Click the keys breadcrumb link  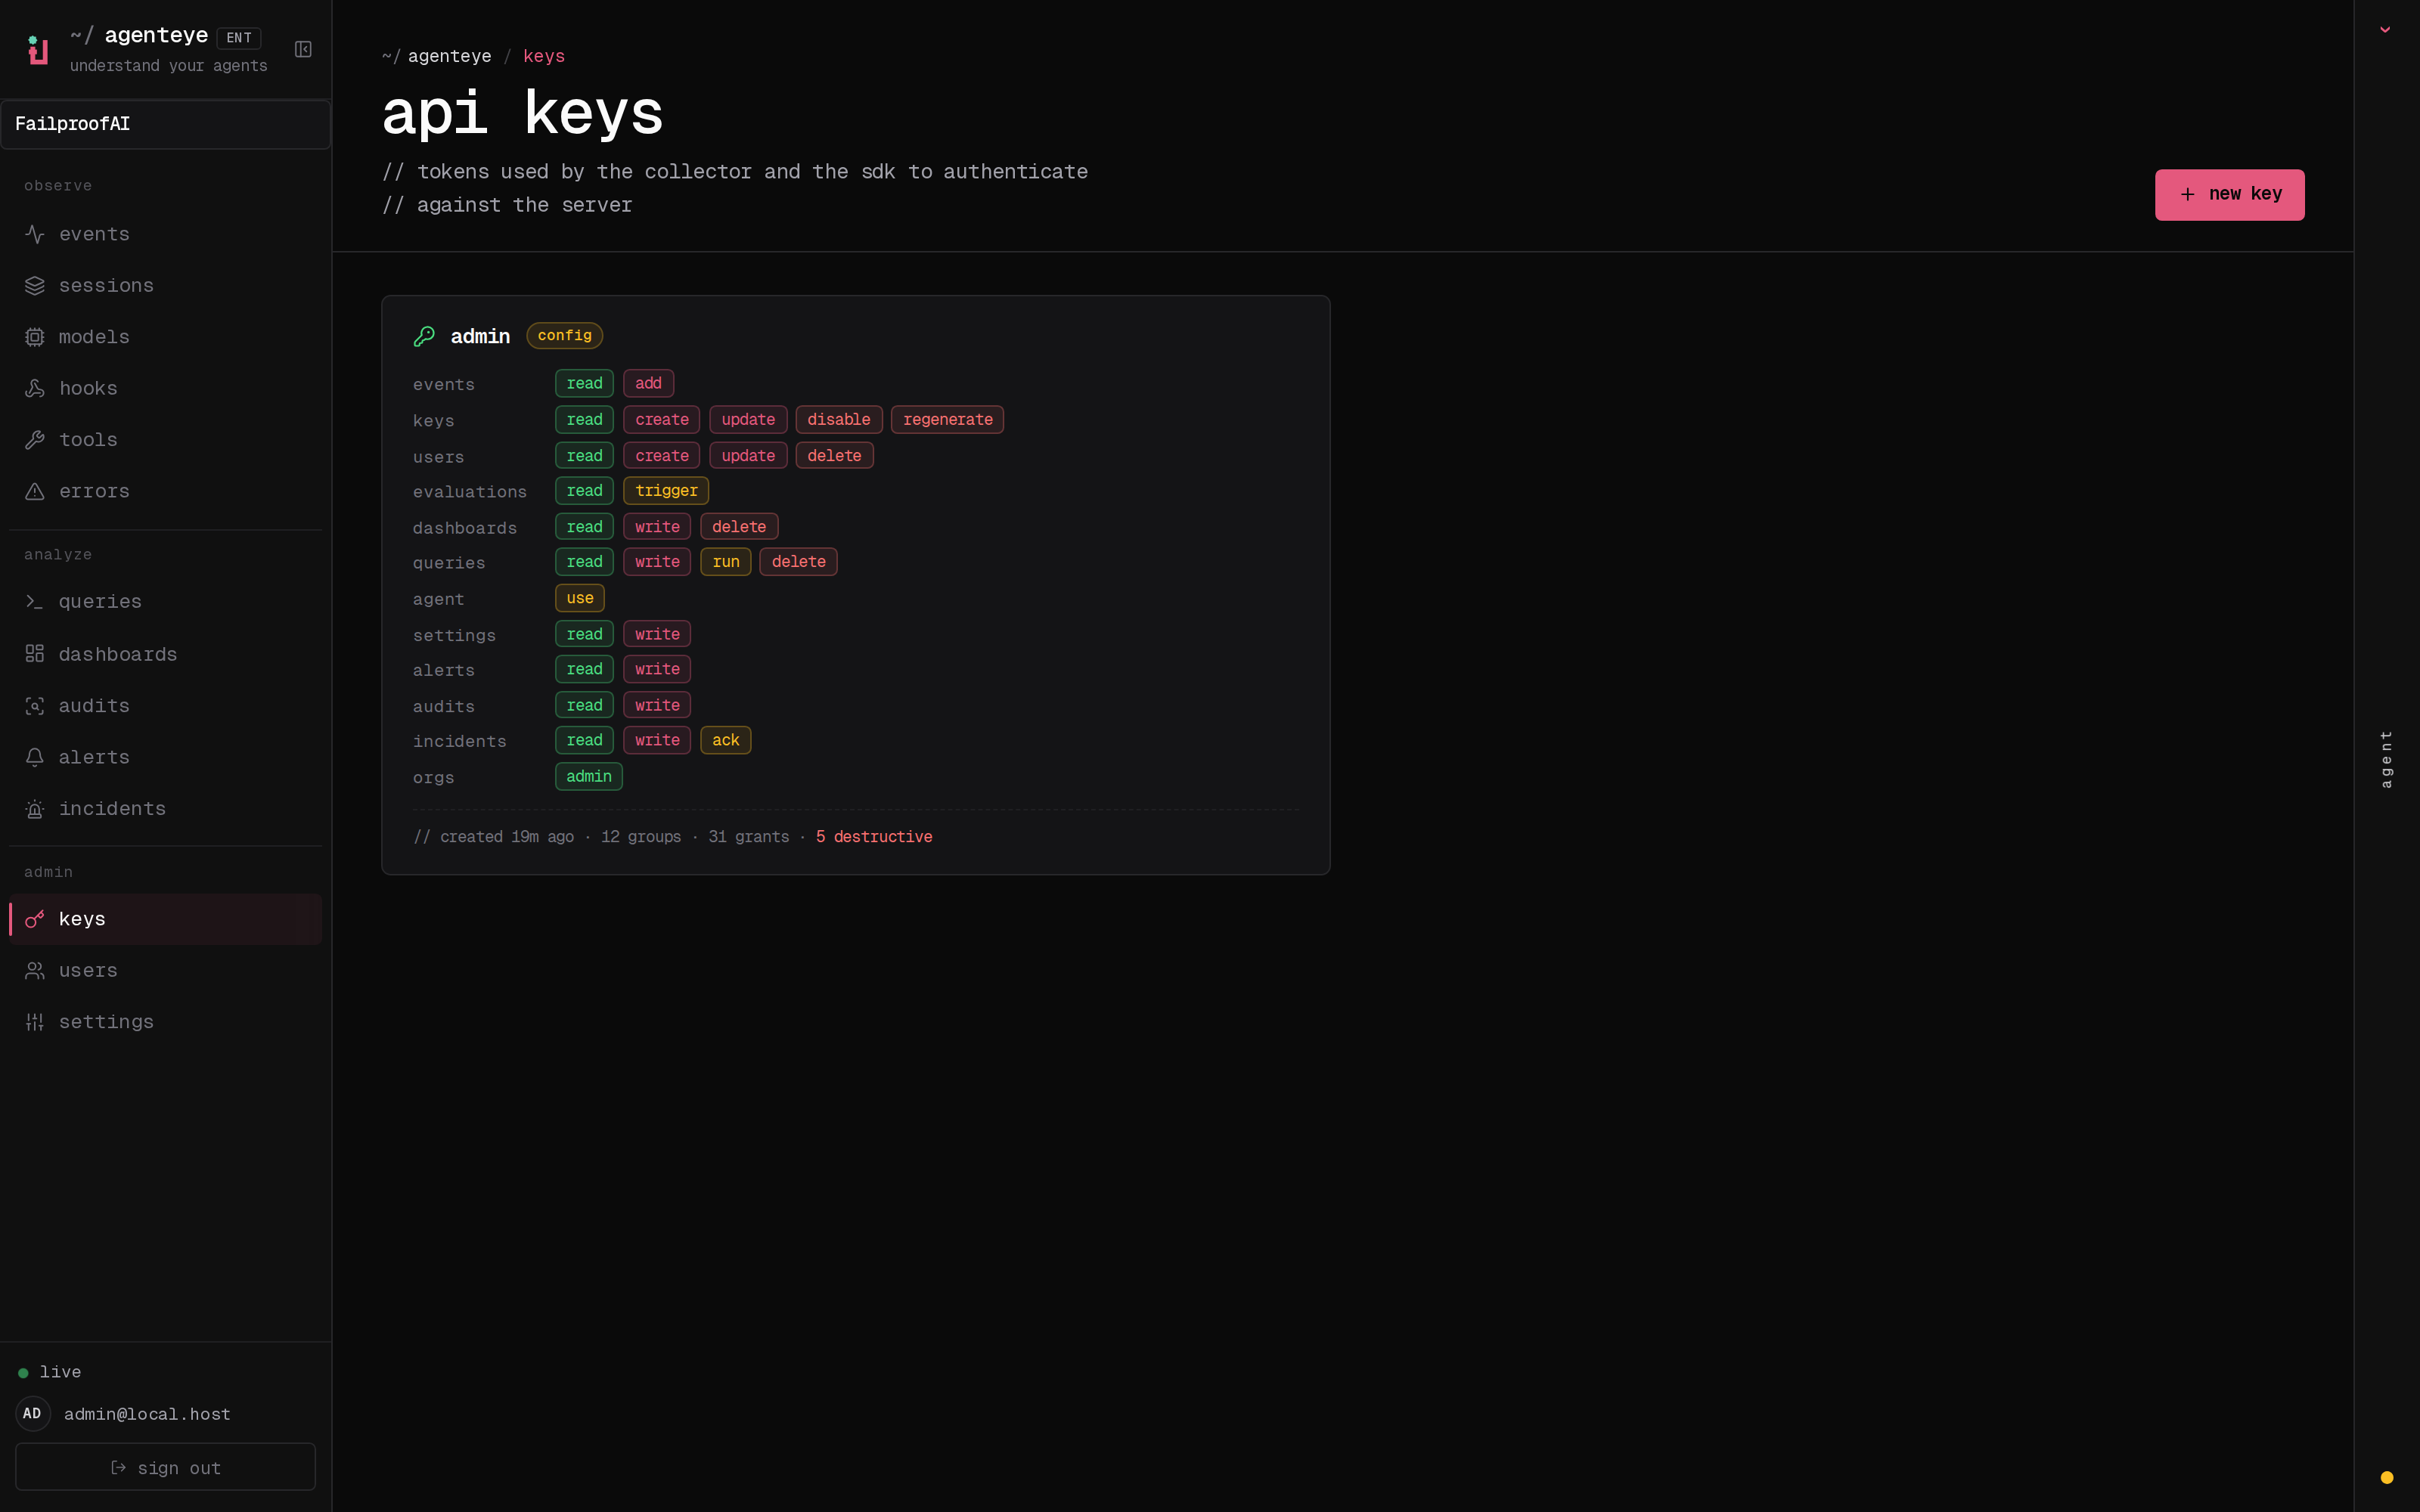click(x=544, y=56)
